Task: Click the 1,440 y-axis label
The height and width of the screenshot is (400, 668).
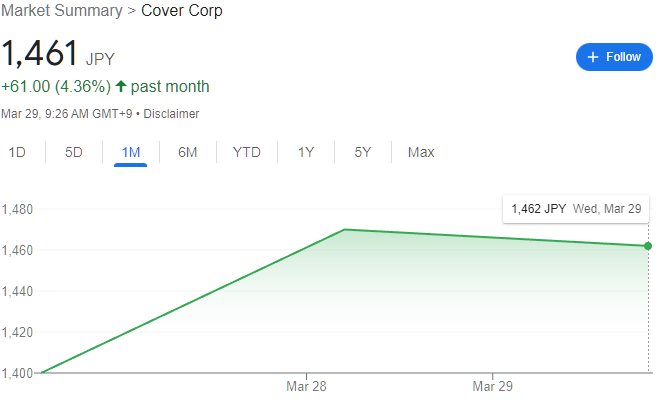Action: click(17, 291)
